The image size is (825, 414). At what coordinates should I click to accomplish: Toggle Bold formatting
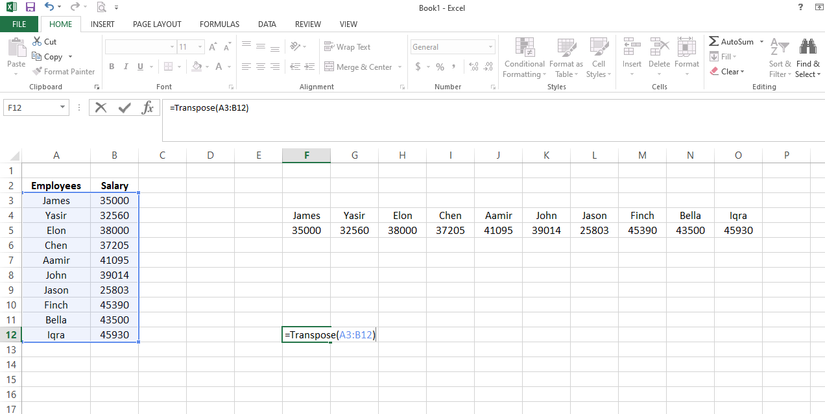tap(112, 67)
